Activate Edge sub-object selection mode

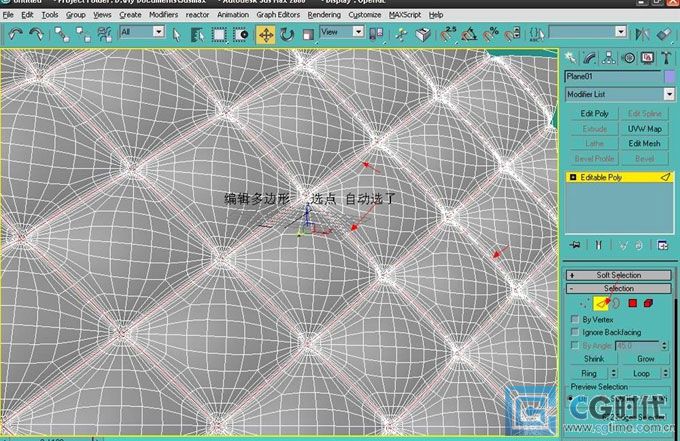(x=603, y=303)
